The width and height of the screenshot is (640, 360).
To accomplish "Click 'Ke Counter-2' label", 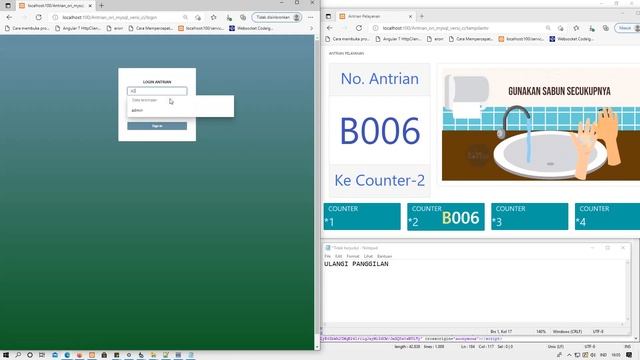I will pyautogui.click(x=380, y=180).
